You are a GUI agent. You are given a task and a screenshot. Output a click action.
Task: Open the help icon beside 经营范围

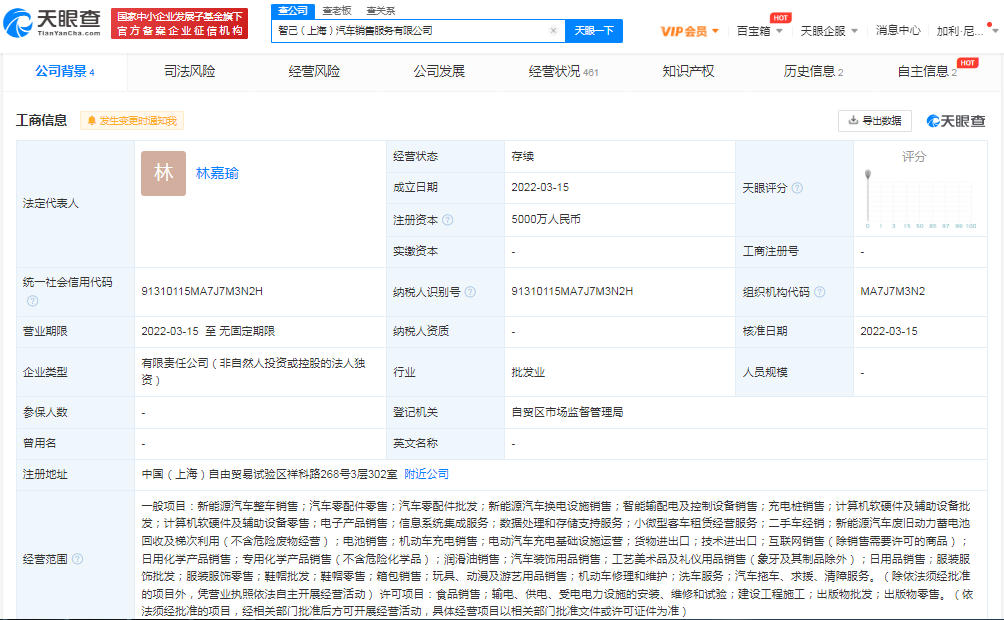77,559
